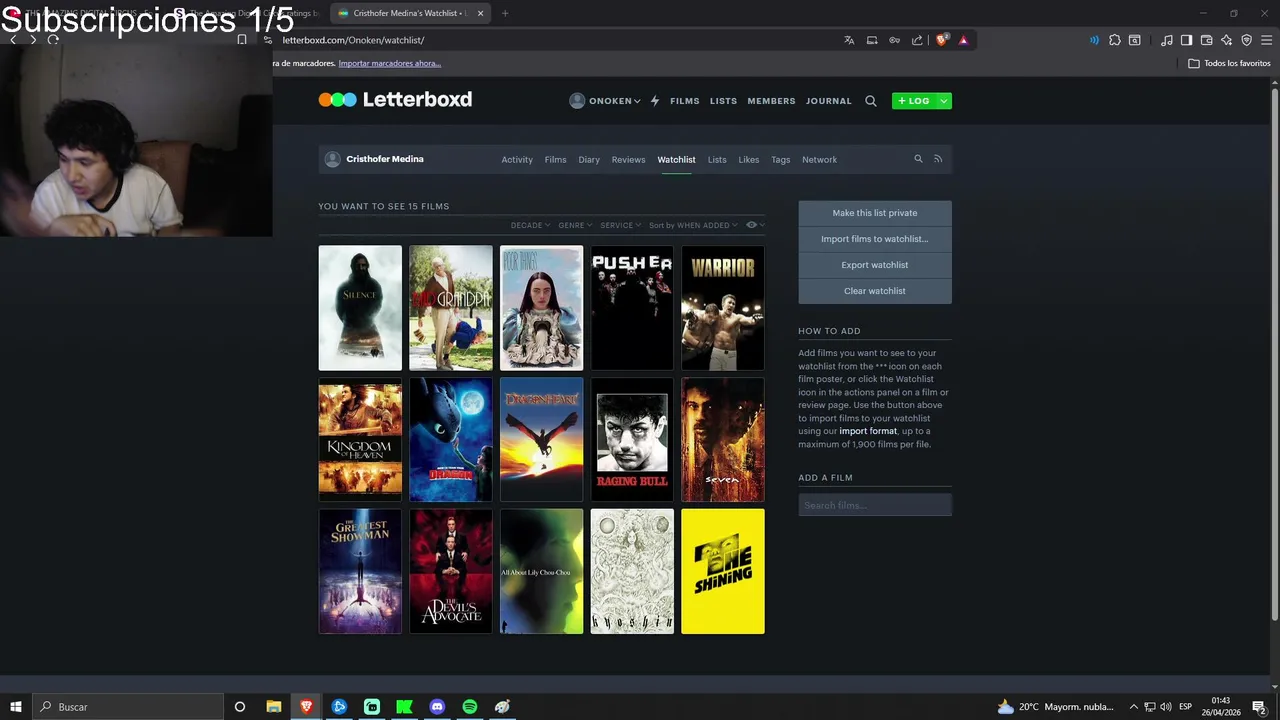
Task: Open the music playlist icon in toolbar
Action: (1167, 40)
